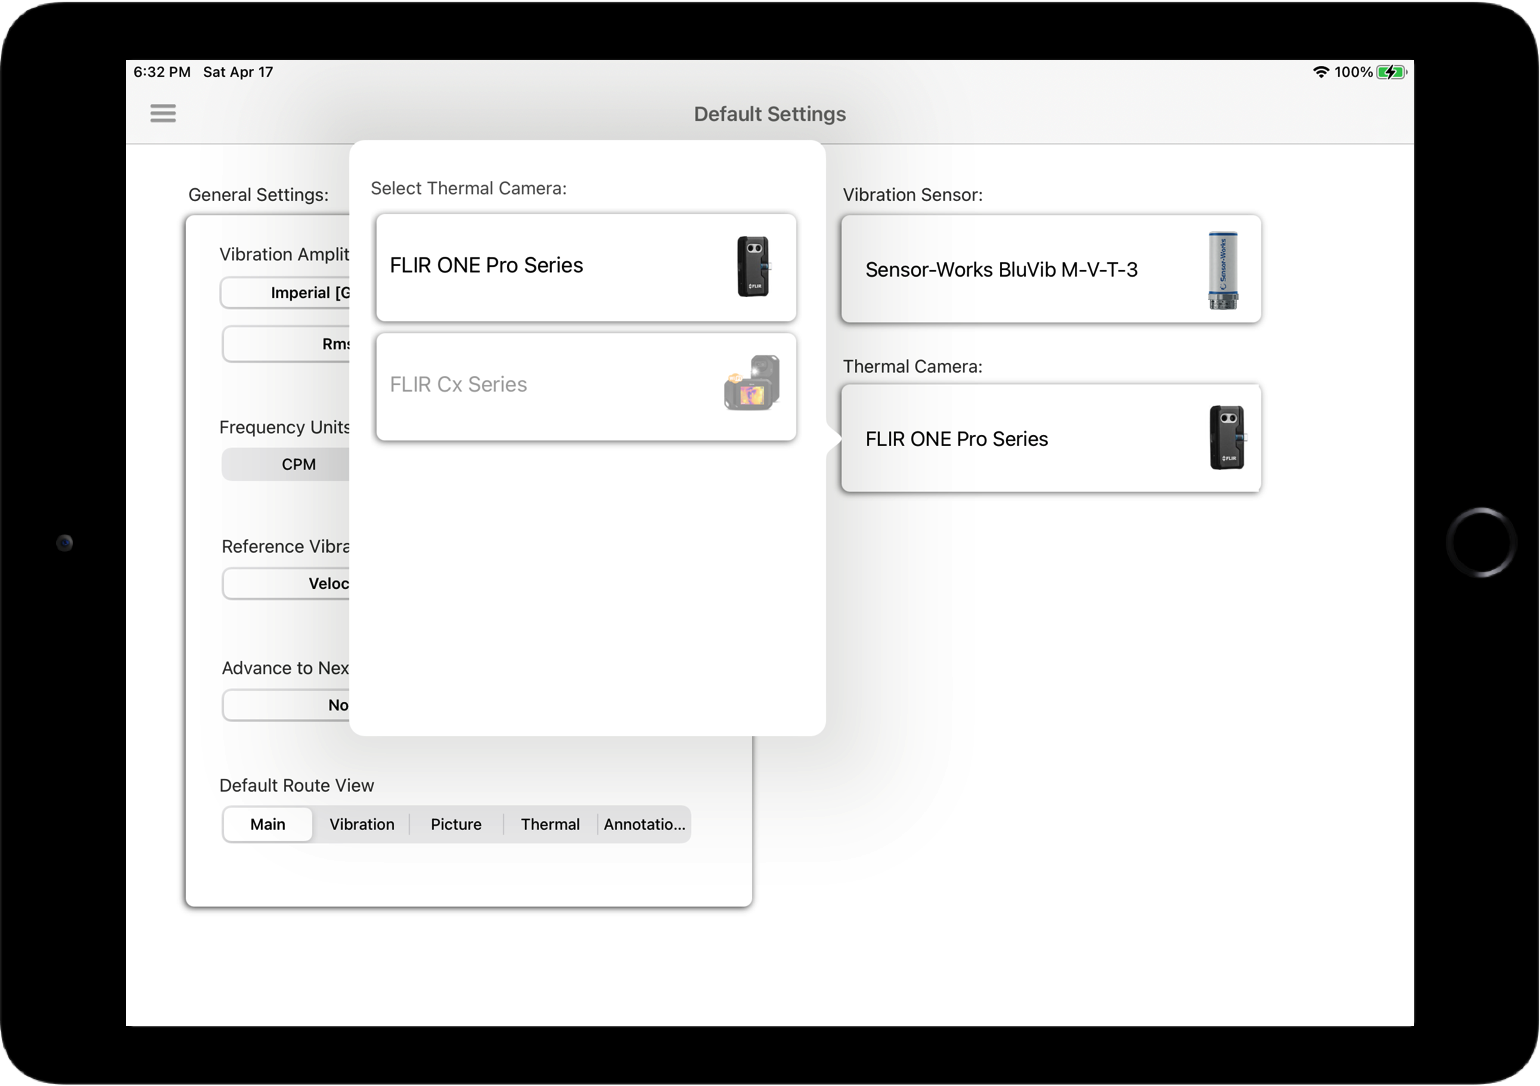Select Vibration as default route view
The width and height of the screenshot is (1540, 1086).
[x=362, y=824]
